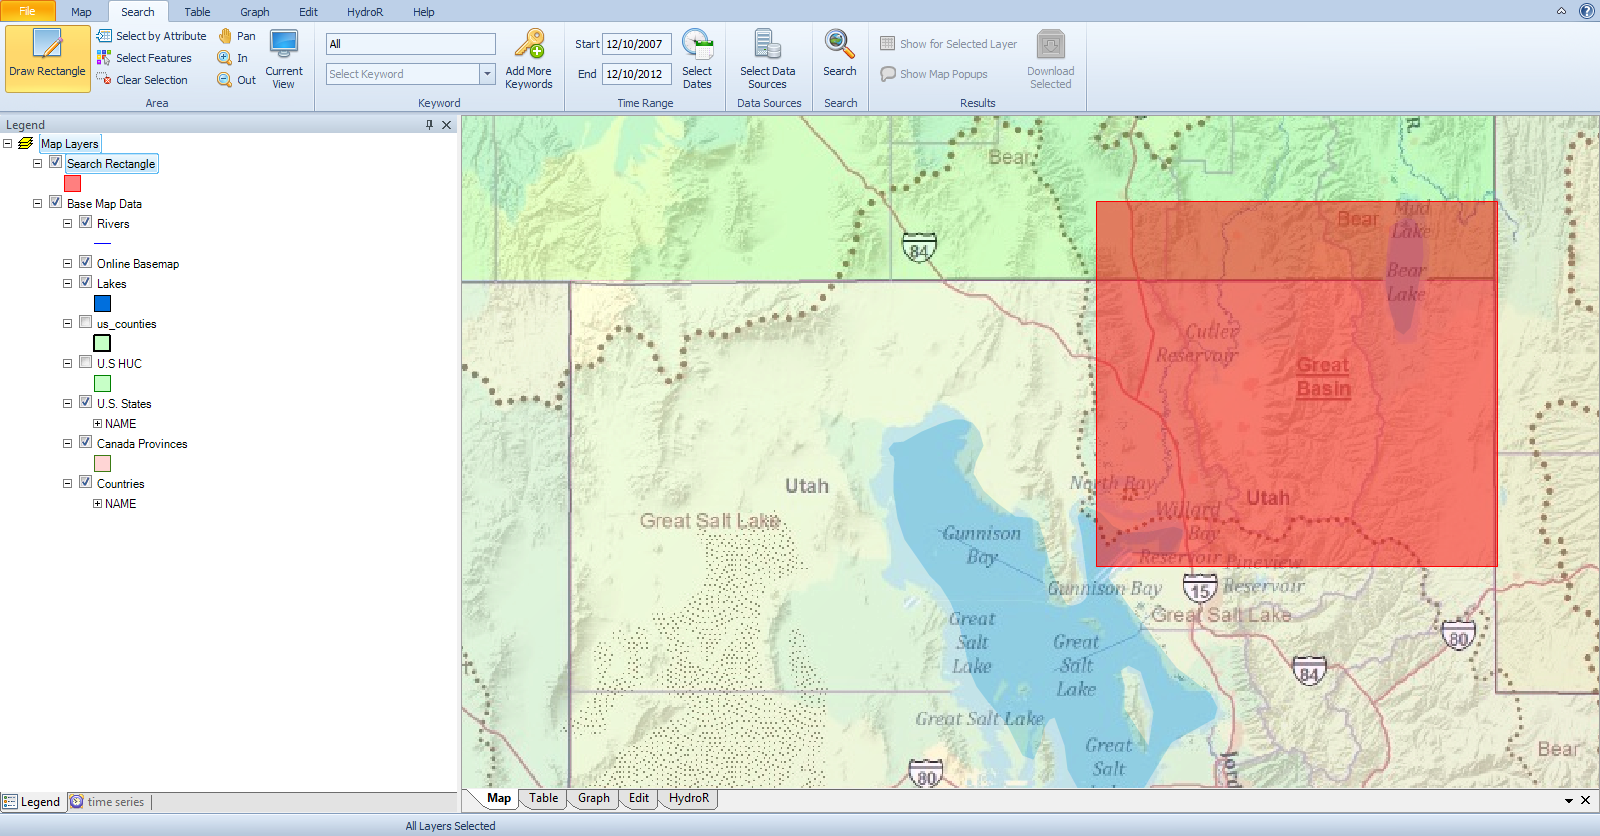Use Current View as search area
1600x836 pixels.
click(x=284, y=59)
